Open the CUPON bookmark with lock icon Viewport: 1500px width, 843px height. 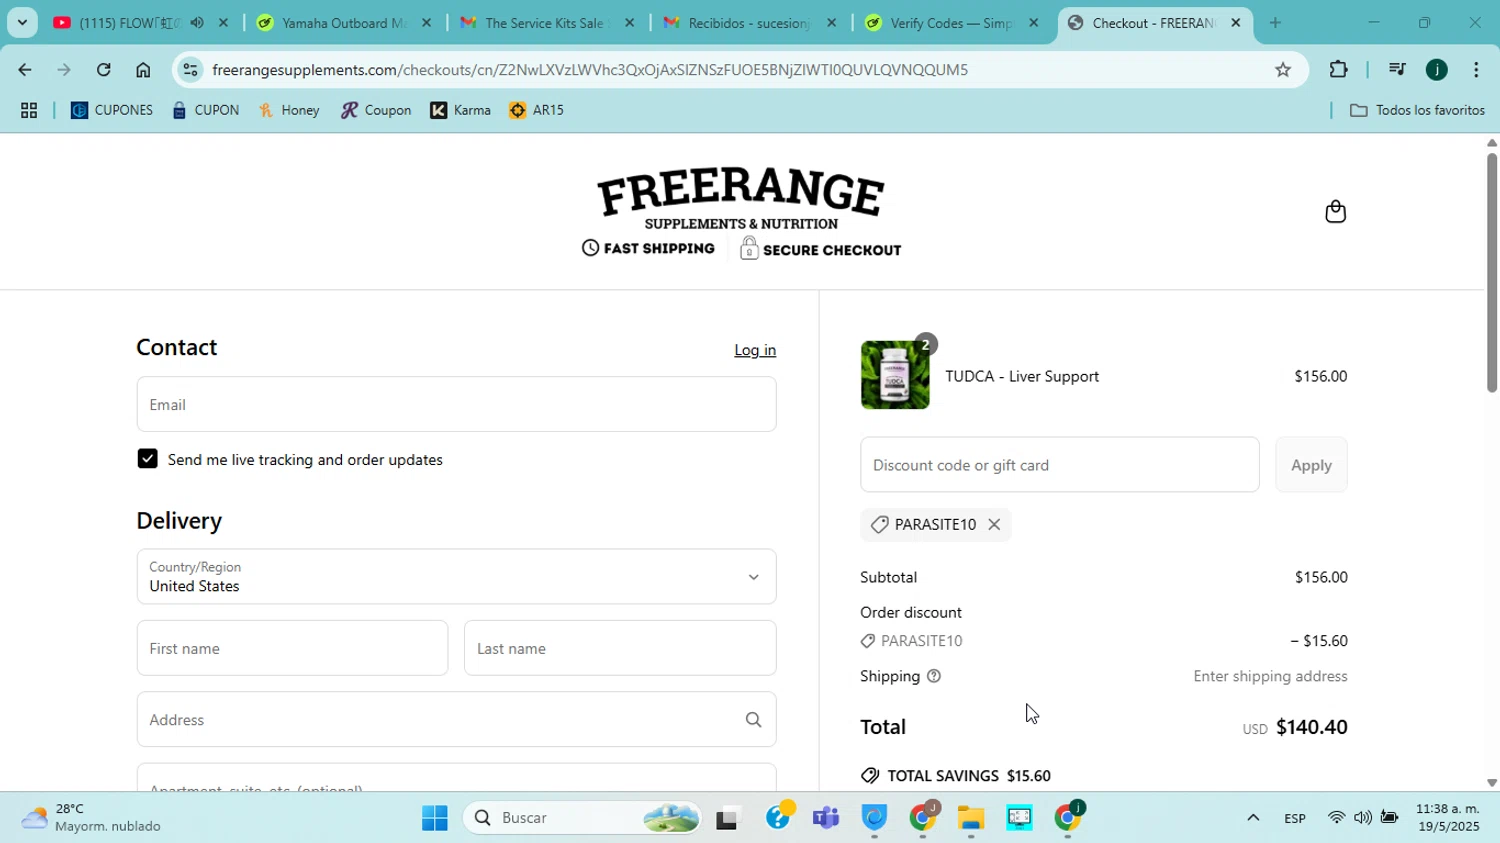[x=206, y=111]
